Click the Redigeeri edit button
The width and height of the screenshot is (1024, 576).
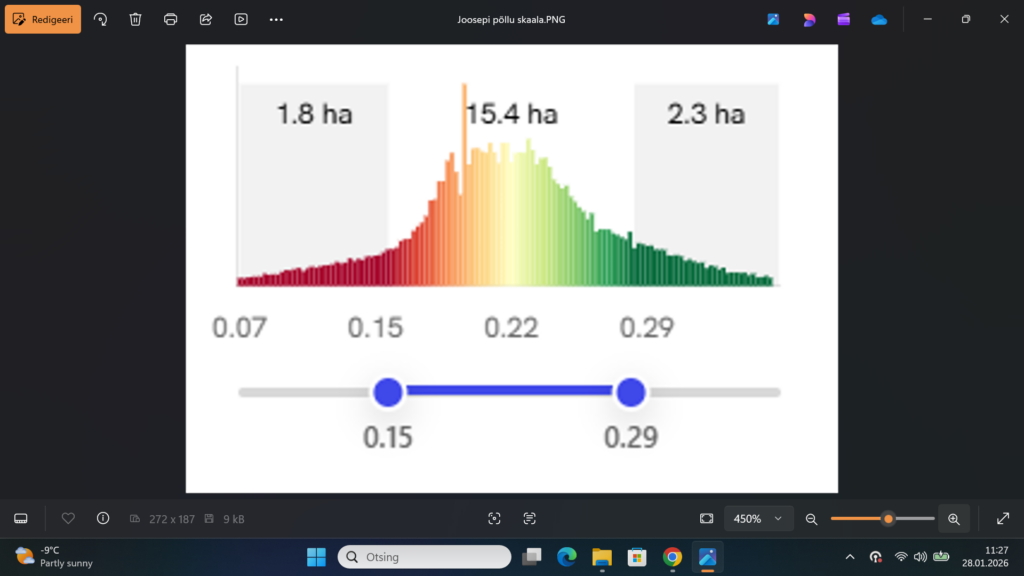coord(43,19)
